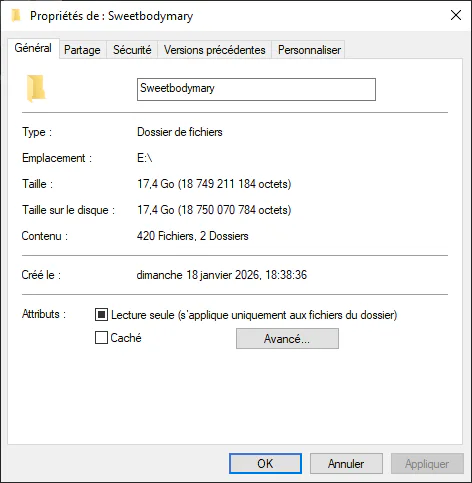Viewport: 472px width, 483px height.
Task: Click the Taille value 18 749 211 184 octets
Action: point(214,184)
